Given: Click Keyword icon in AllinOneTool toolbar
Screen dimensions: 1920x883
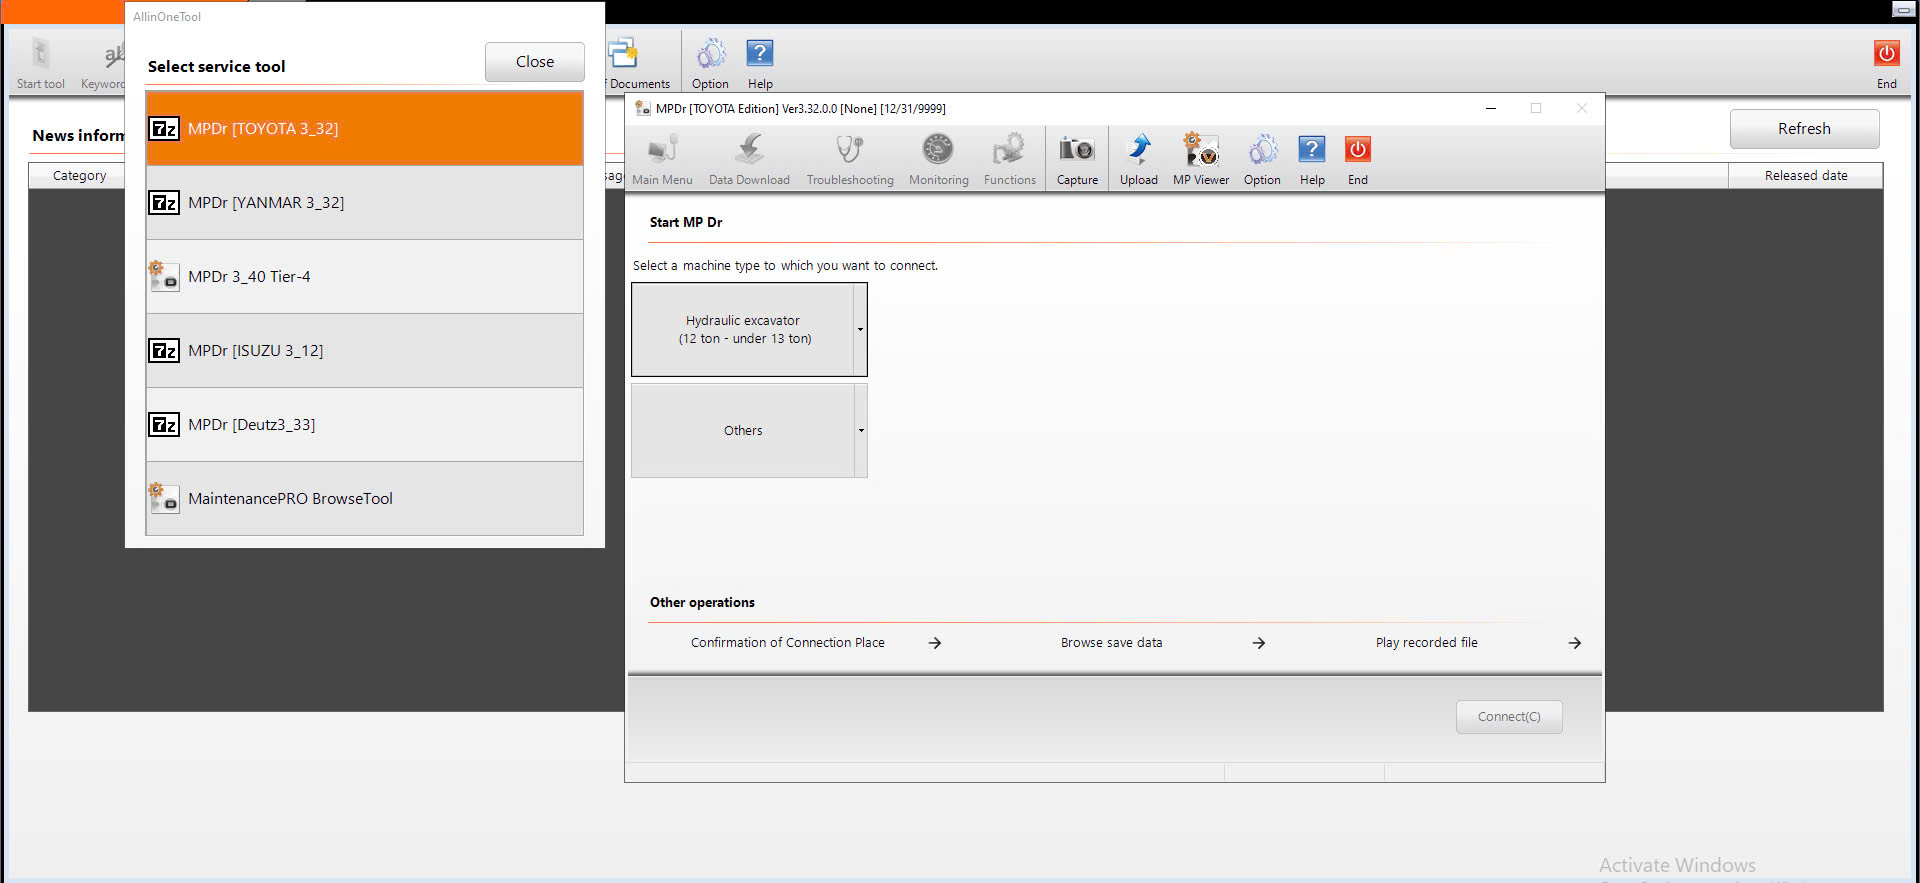Looking at the screenshot, I should [104, 63].
